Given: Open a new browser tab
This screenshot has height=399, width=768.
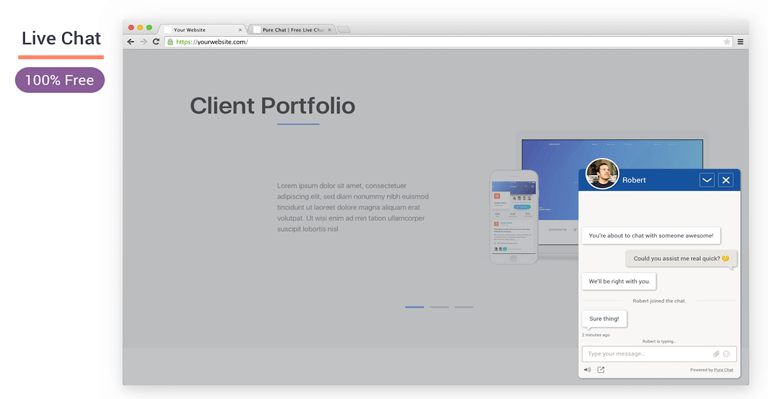Looking at the screenshot, I should coord(344,30).
